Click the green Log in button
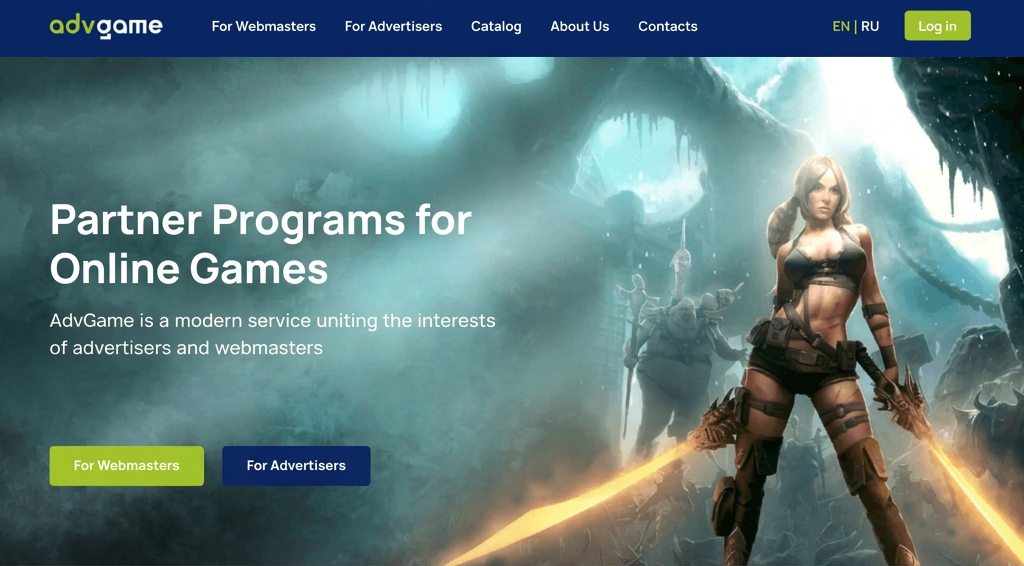Image resolution: width=1024 pixels, height=566 pixels. click(937, 26)
